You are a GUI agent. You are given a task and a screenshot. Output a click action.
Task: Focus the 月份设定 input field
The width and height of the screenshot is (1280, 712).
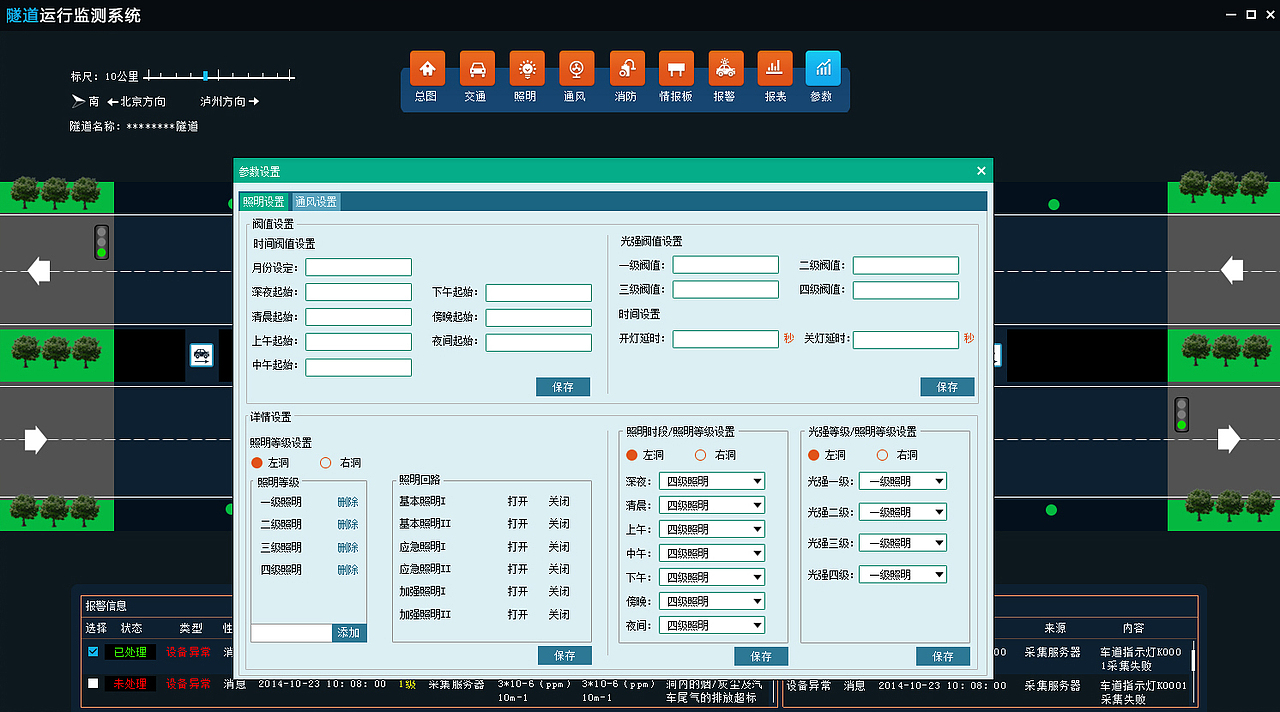pos(359,267)
